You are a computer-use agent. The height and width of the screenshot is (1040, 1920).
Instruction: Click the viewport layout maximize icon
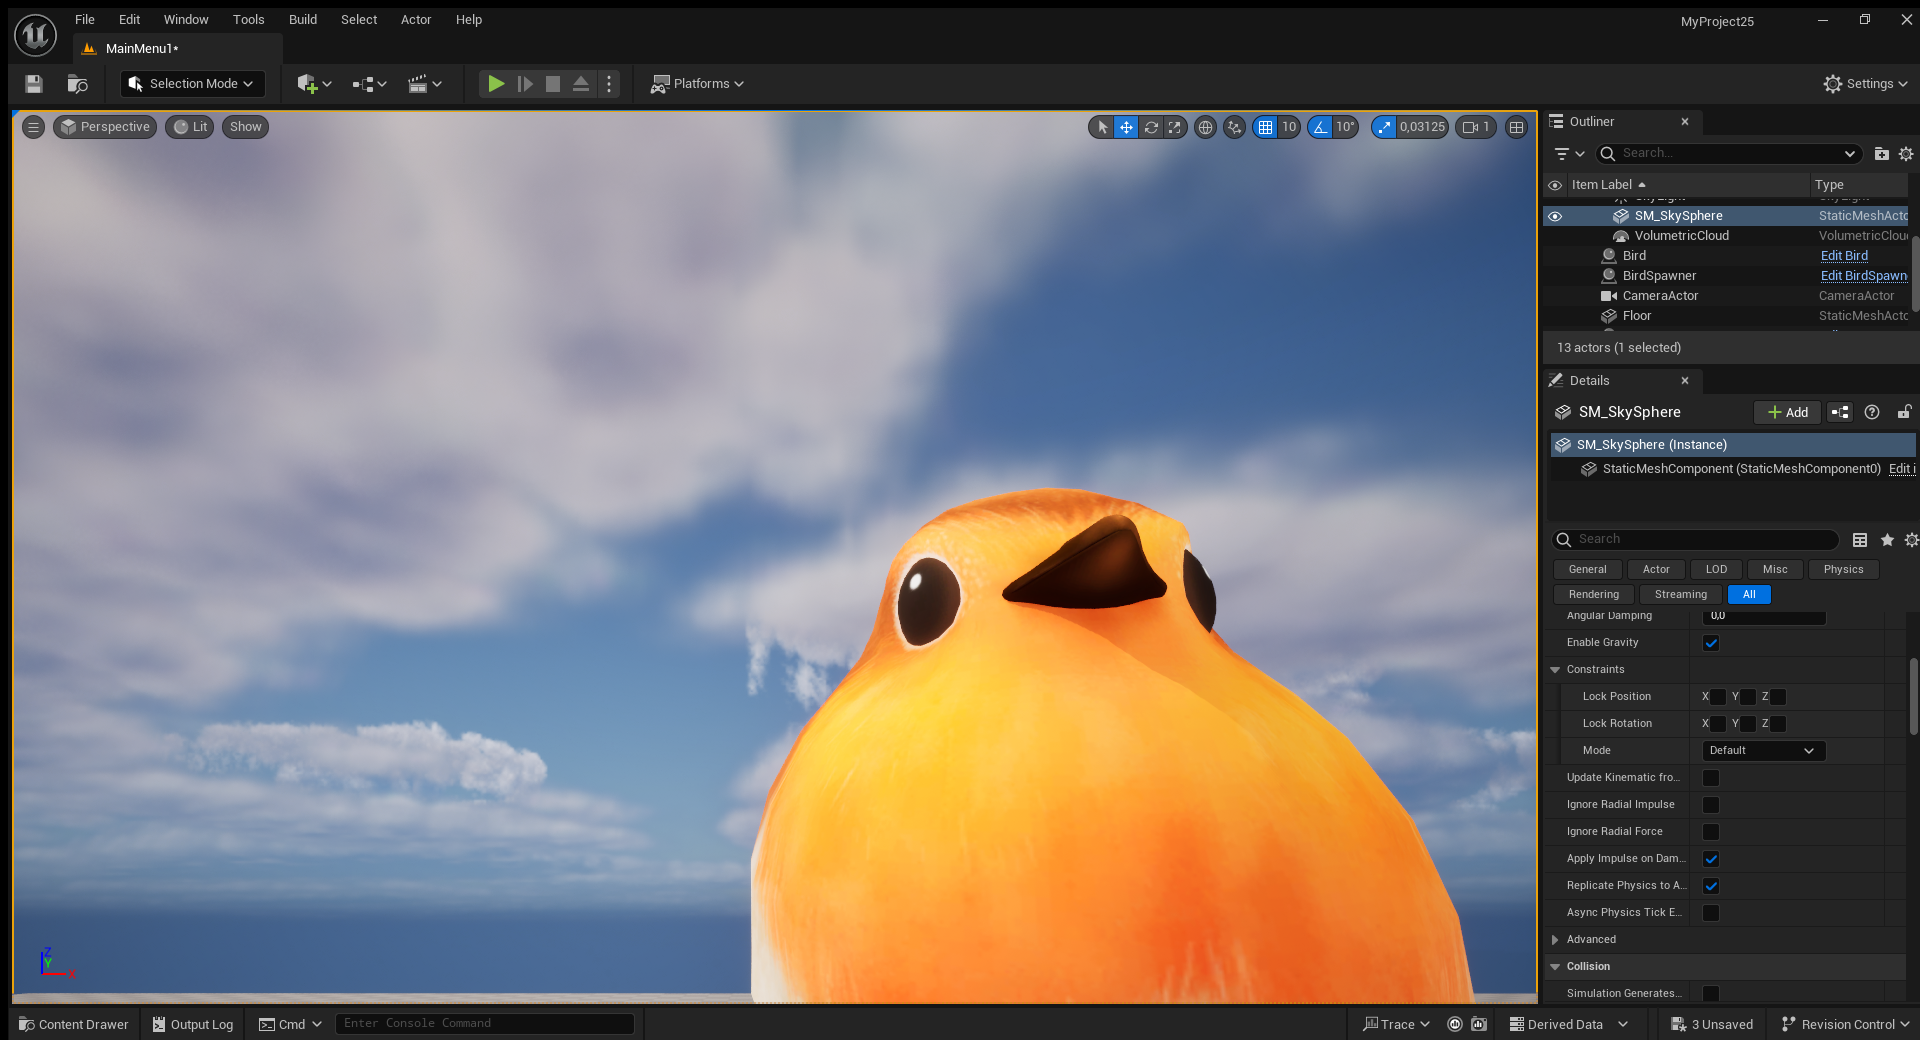[1517, 127]
